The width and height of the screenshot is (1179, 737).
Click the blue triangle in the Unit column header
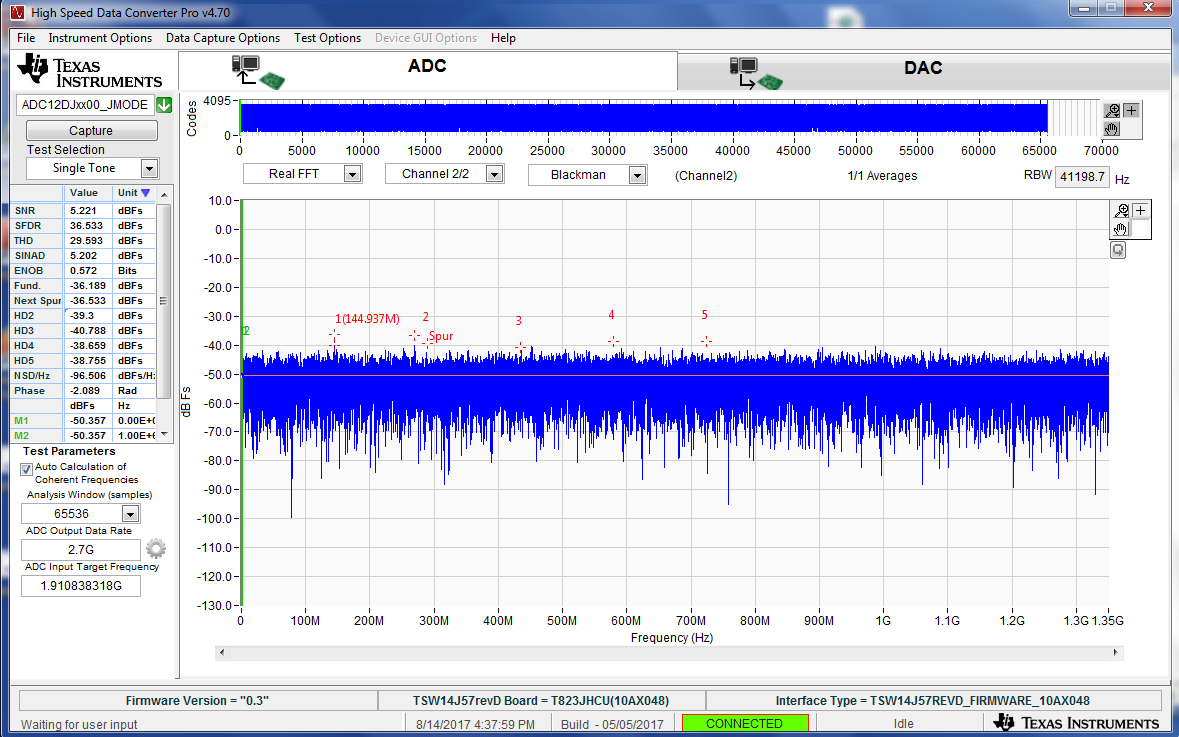click(x=146, y=193)
